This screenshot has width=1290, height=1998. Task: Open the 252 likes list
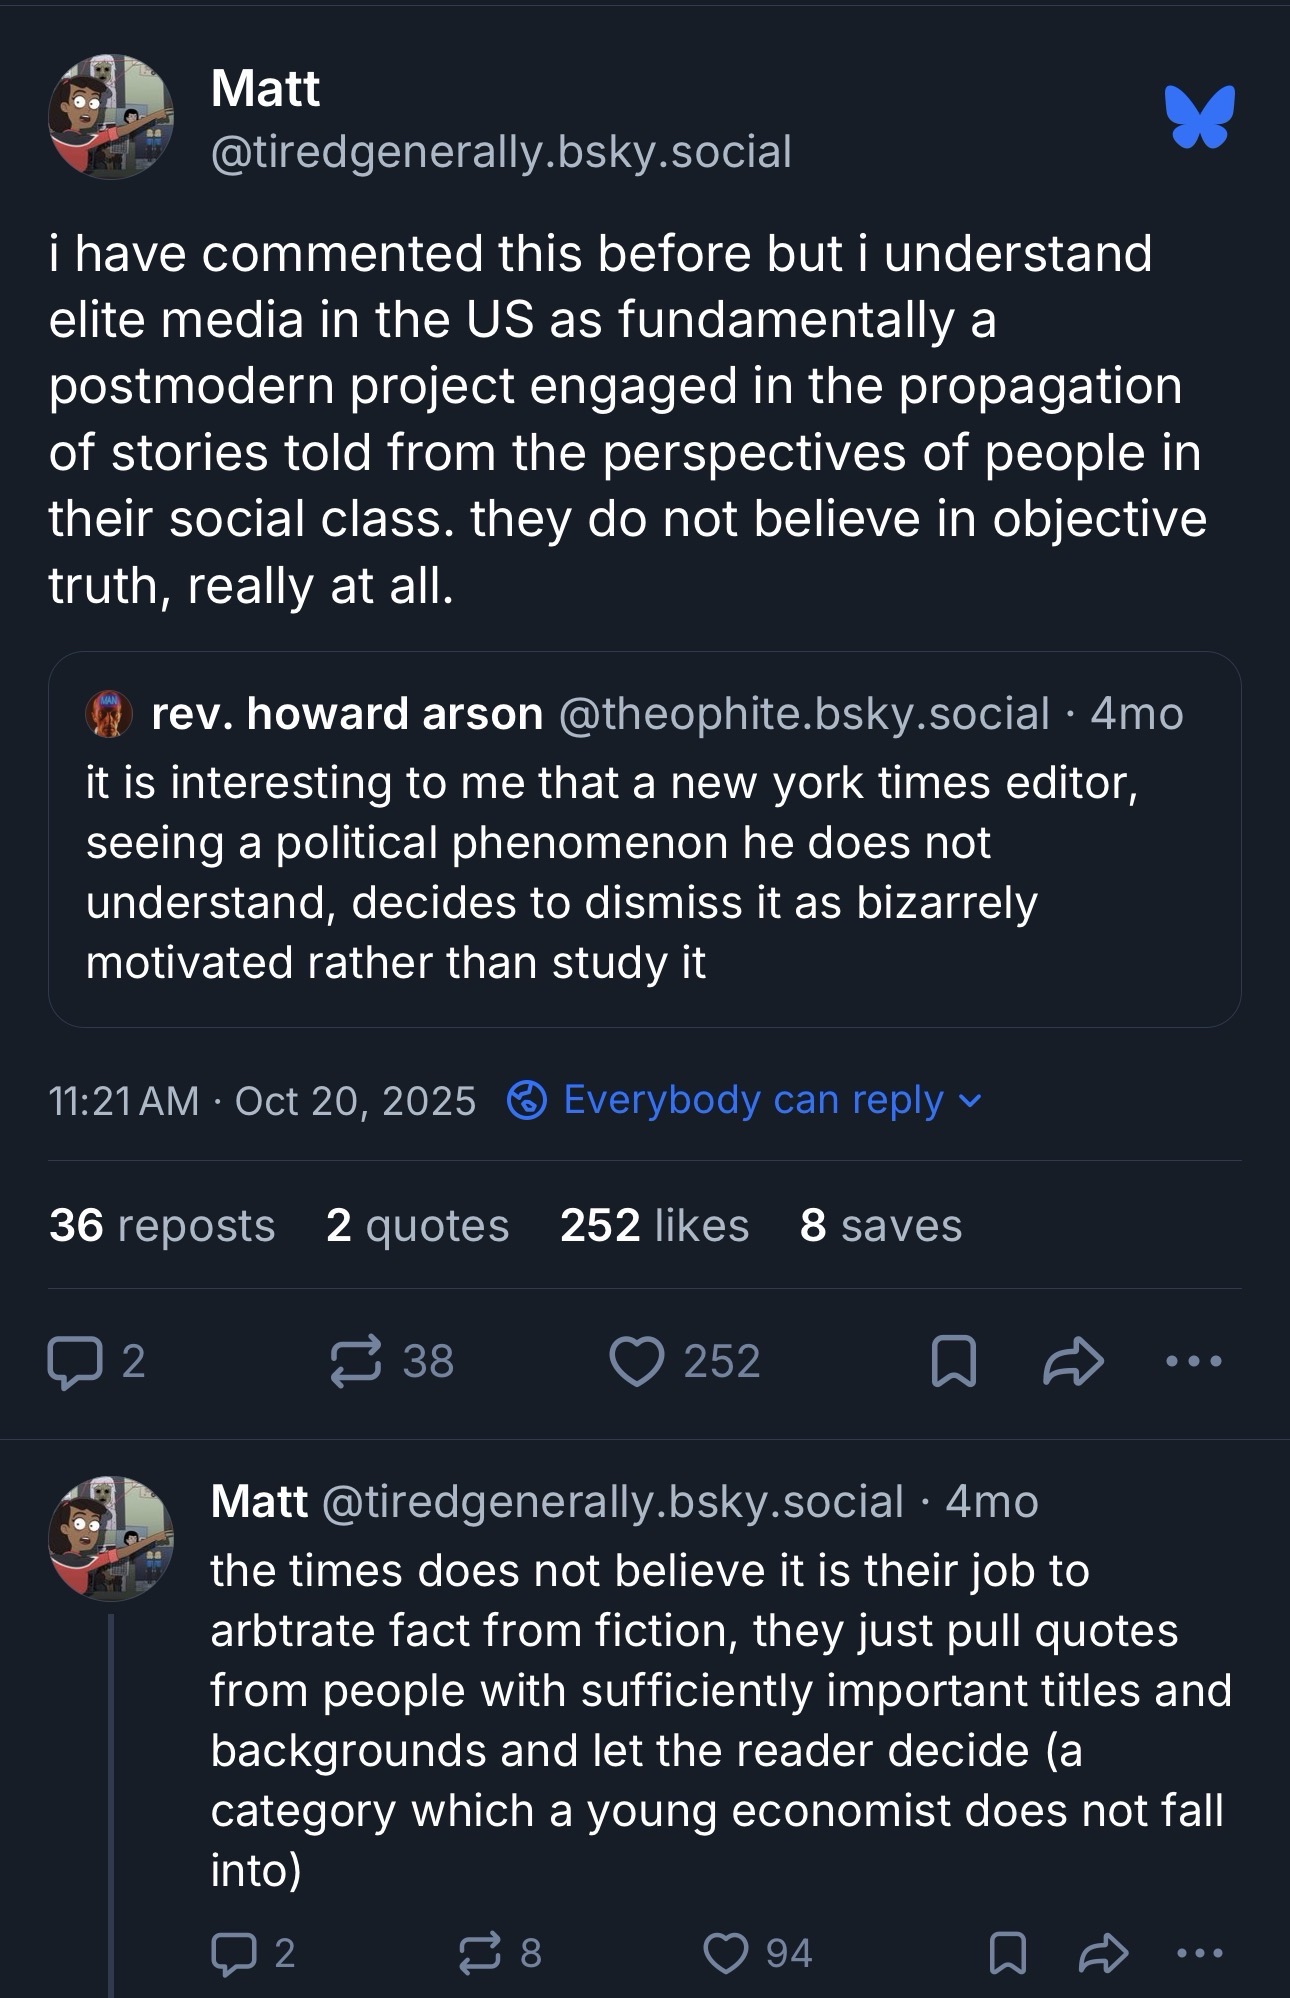654,1225
